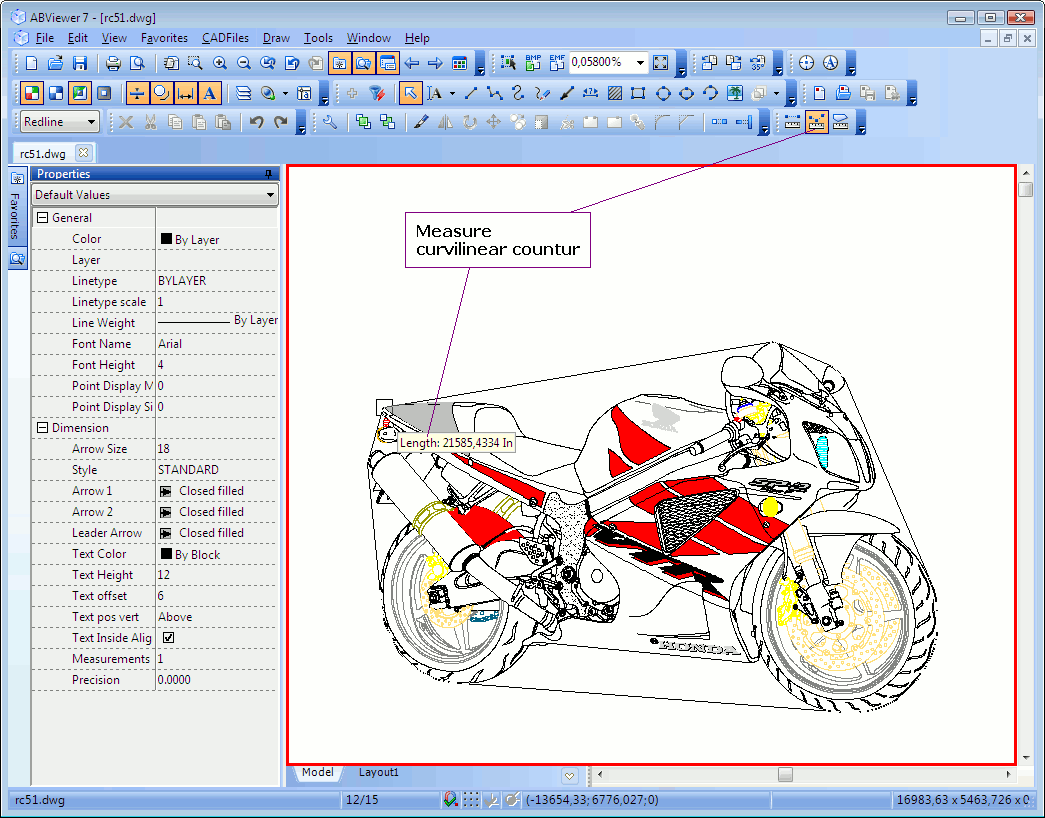Close the rc51.dwg document tab
Screen dimensions: 1045x818
pyautogui.click(x=83, y=153)
